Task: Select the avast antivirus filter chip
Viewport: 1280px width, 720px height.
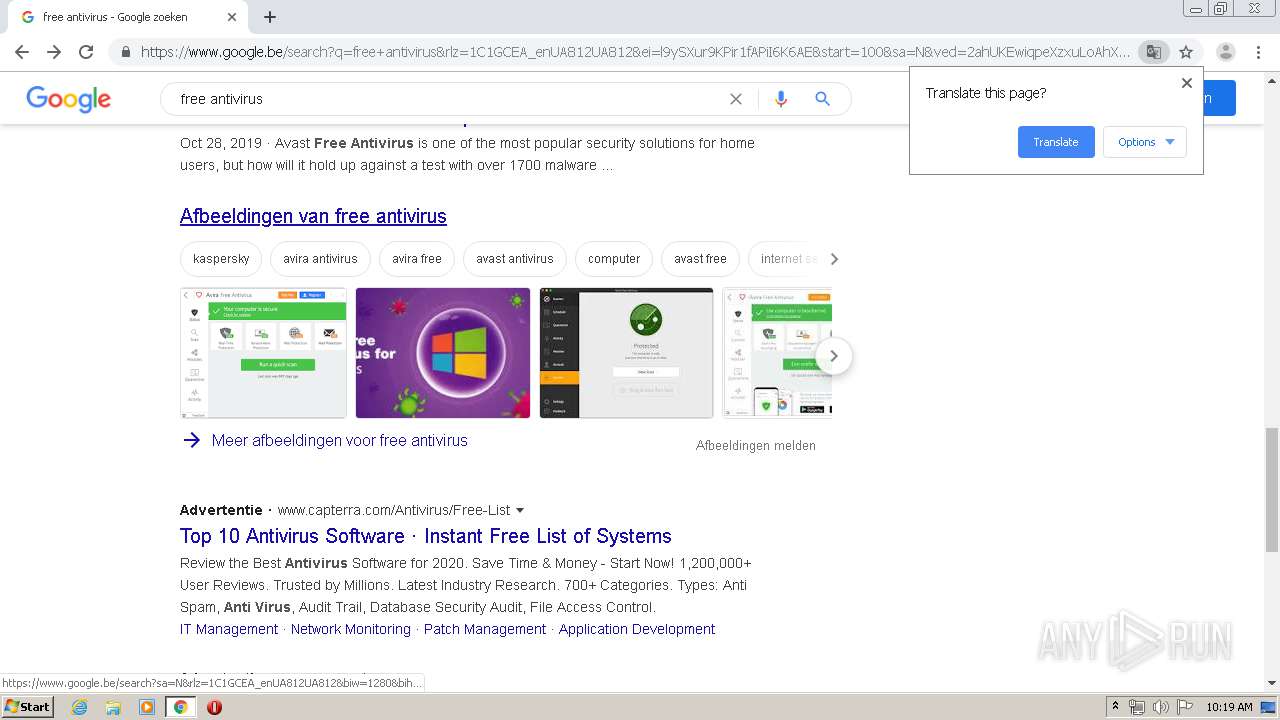Action: [x=515, y=259]
